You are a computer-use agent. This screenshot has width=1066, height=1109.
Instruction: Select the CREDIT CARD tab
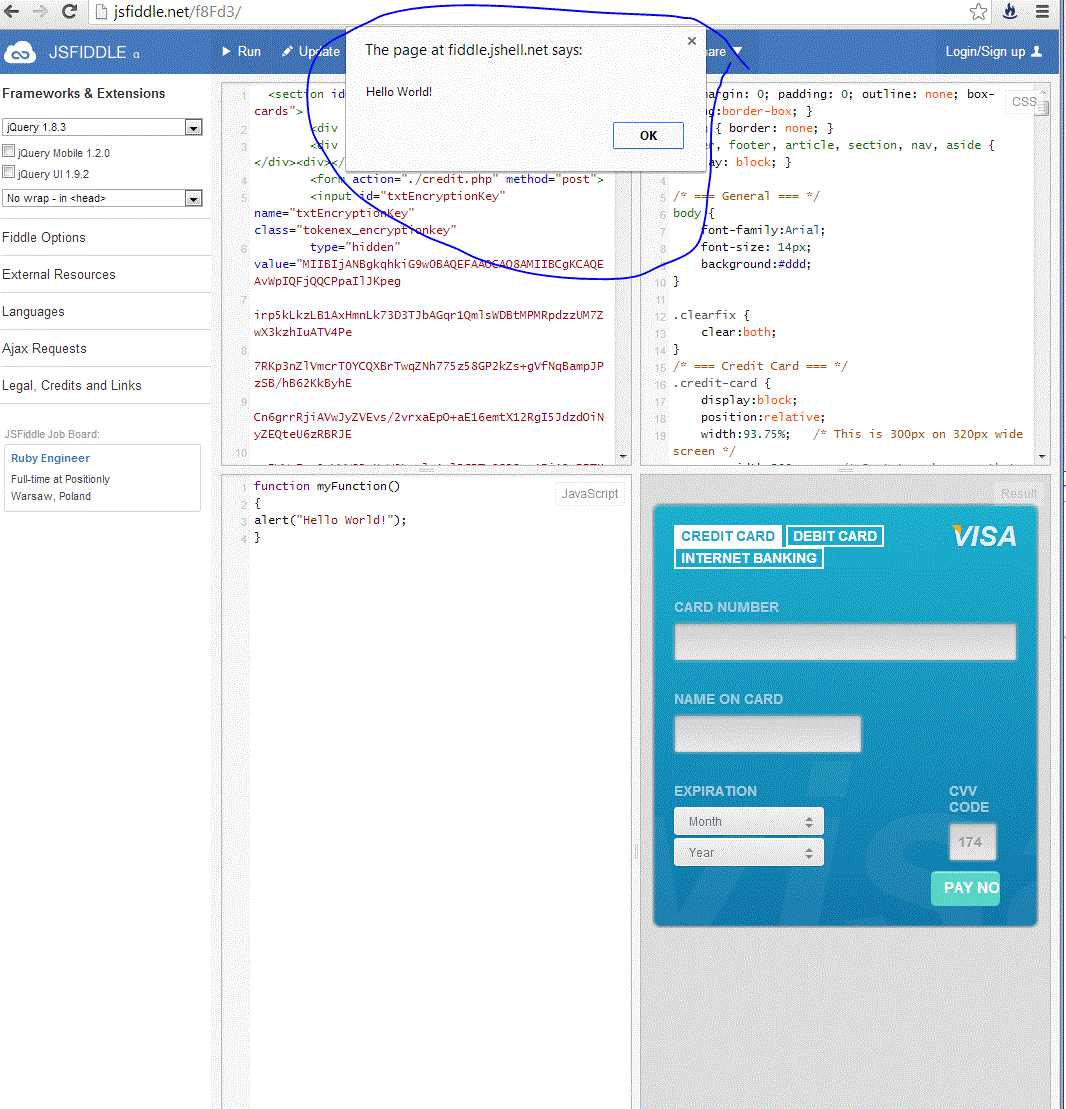(728, 536)
